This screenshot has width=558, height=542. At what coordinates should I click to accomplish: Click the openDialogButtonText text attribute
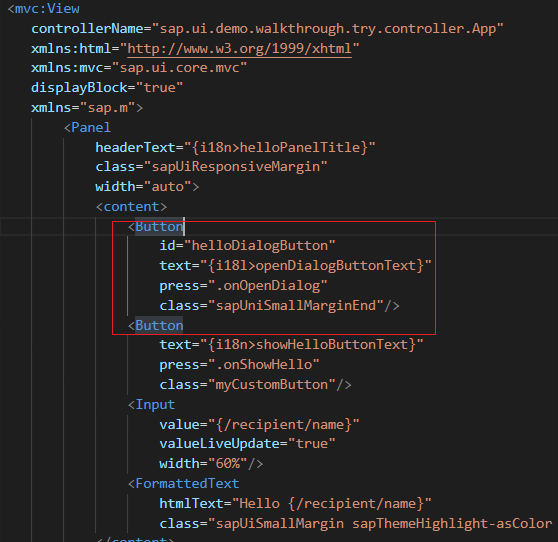point(295,265)
